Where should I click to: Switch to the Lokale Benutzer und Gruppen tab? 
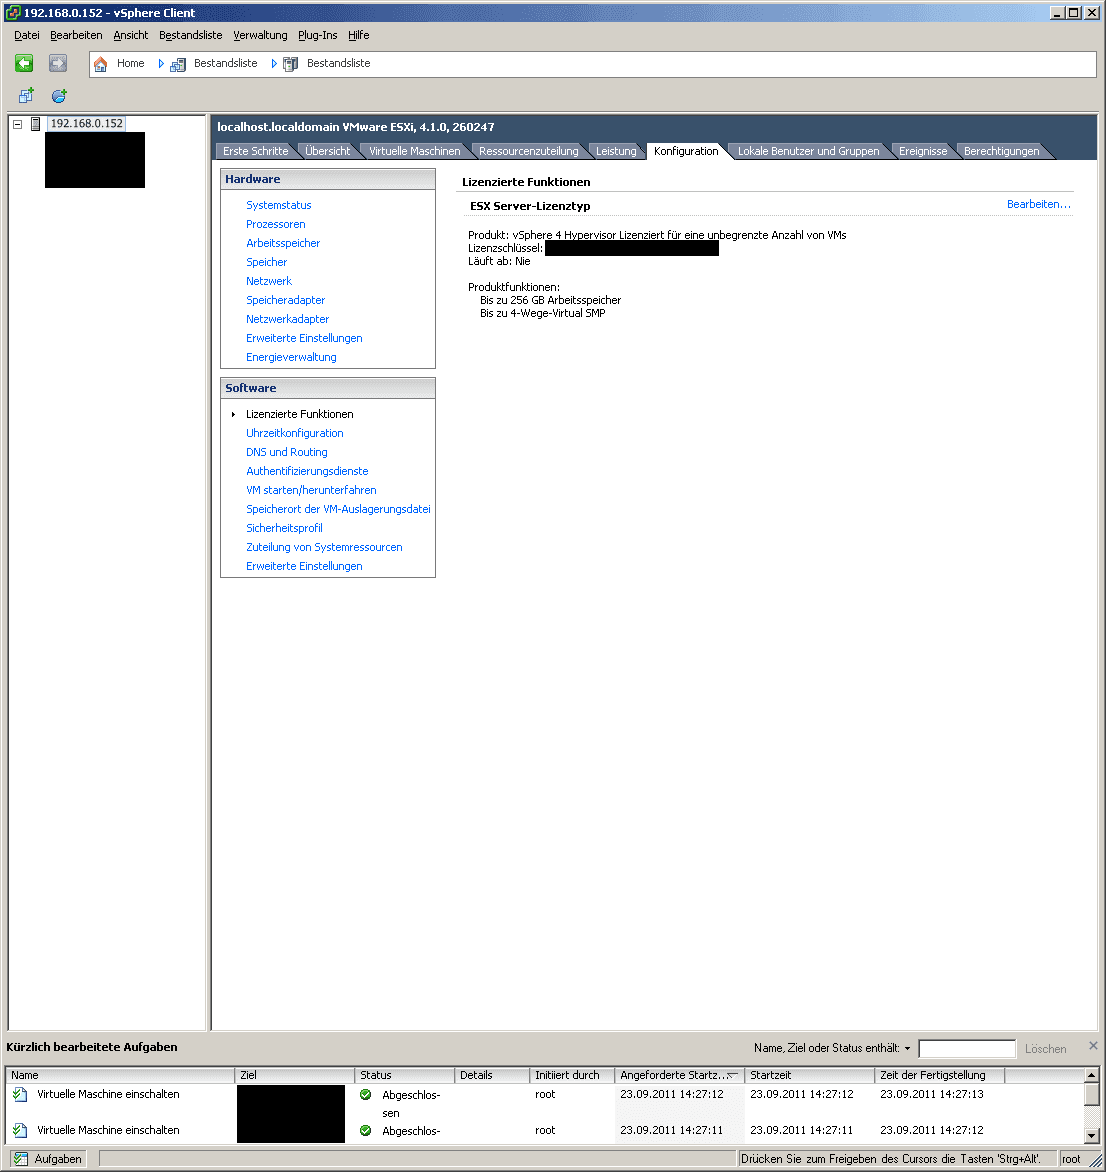[x=809, y=151]
